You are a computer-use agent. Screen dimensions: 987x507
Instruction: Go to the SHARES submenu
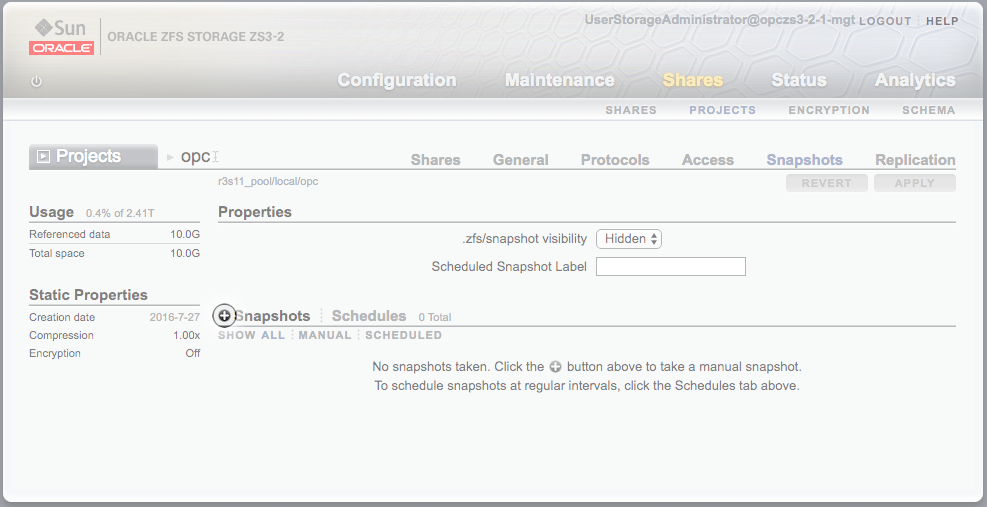tap(631, 110)
